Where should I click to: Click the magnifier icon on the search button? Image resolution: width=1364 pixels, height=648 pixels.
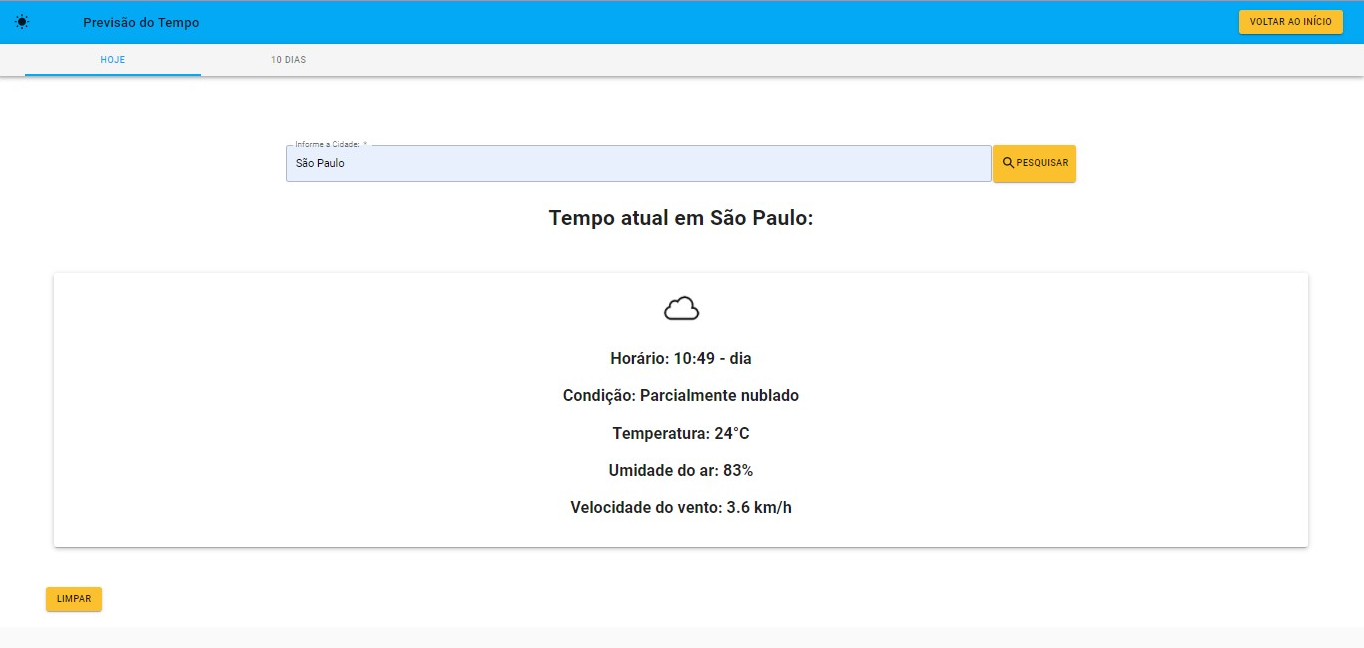coord(1009,162)
